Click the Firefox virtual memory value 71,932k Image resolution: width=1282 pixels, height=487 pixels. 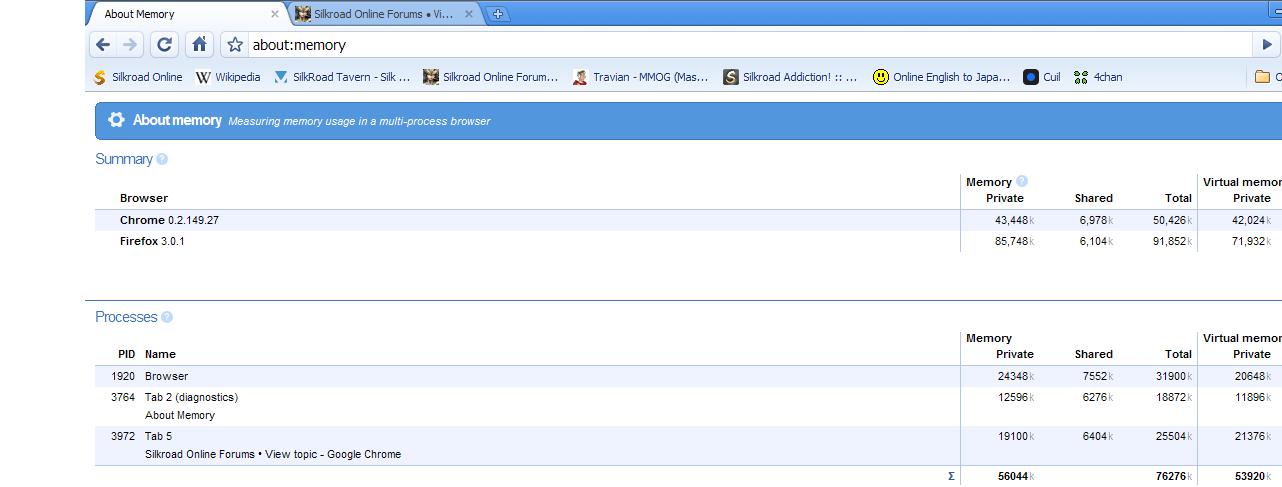(1252, 241)
